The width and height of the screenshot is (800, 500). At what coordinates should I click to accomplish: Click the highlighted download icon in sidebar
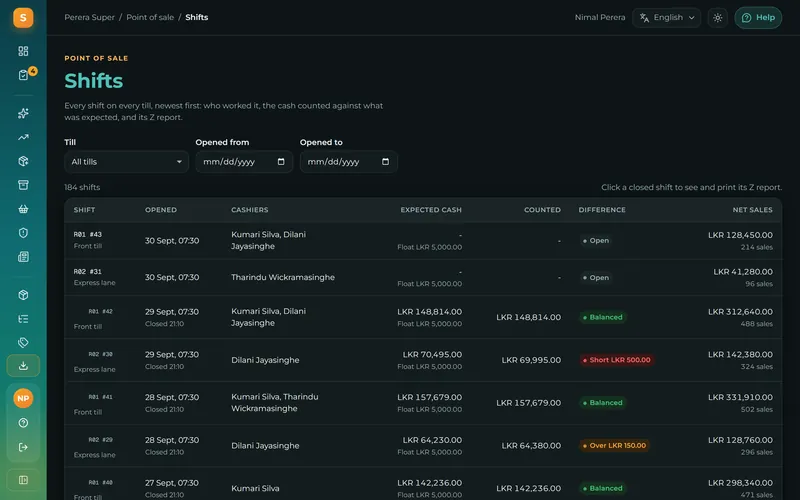tap(23, 366)
